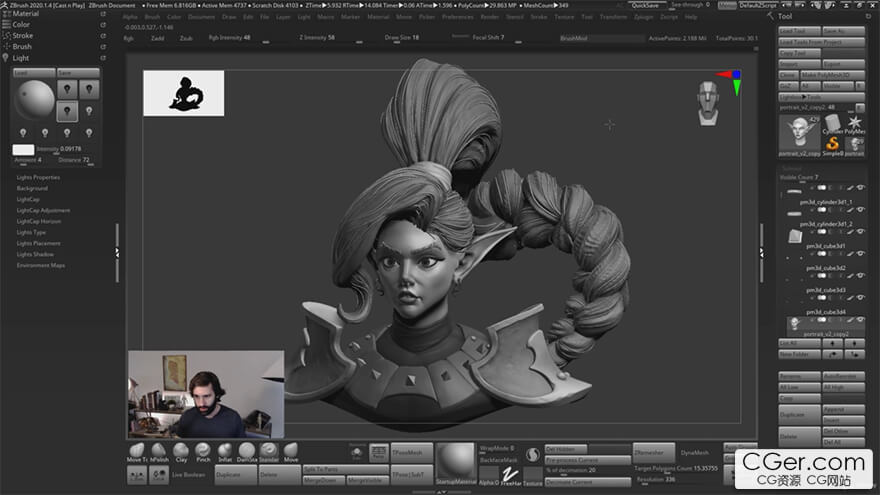The image size is (880, 495).
Task: Click the Decimate Current button
Action: [x=588, y=482]
